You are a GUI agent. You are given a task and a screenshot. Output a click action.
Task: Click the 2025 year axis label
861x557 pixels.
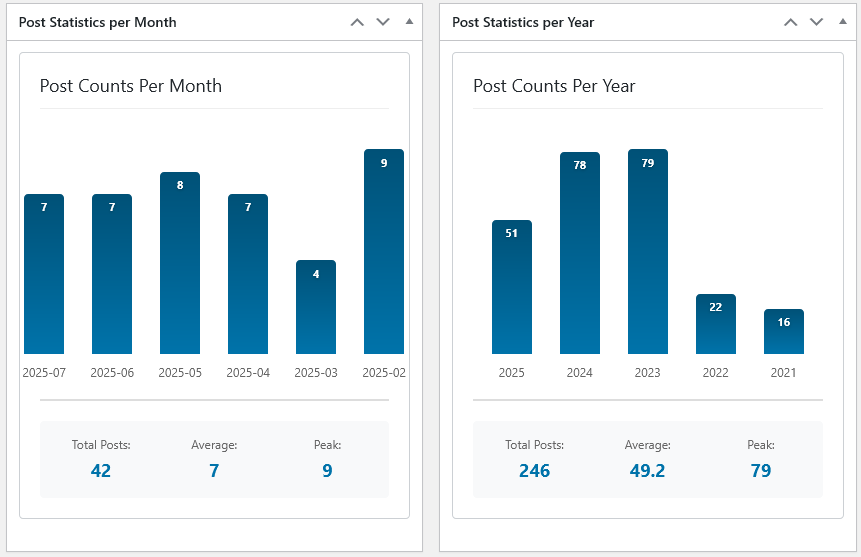click(x=512, y=372)
